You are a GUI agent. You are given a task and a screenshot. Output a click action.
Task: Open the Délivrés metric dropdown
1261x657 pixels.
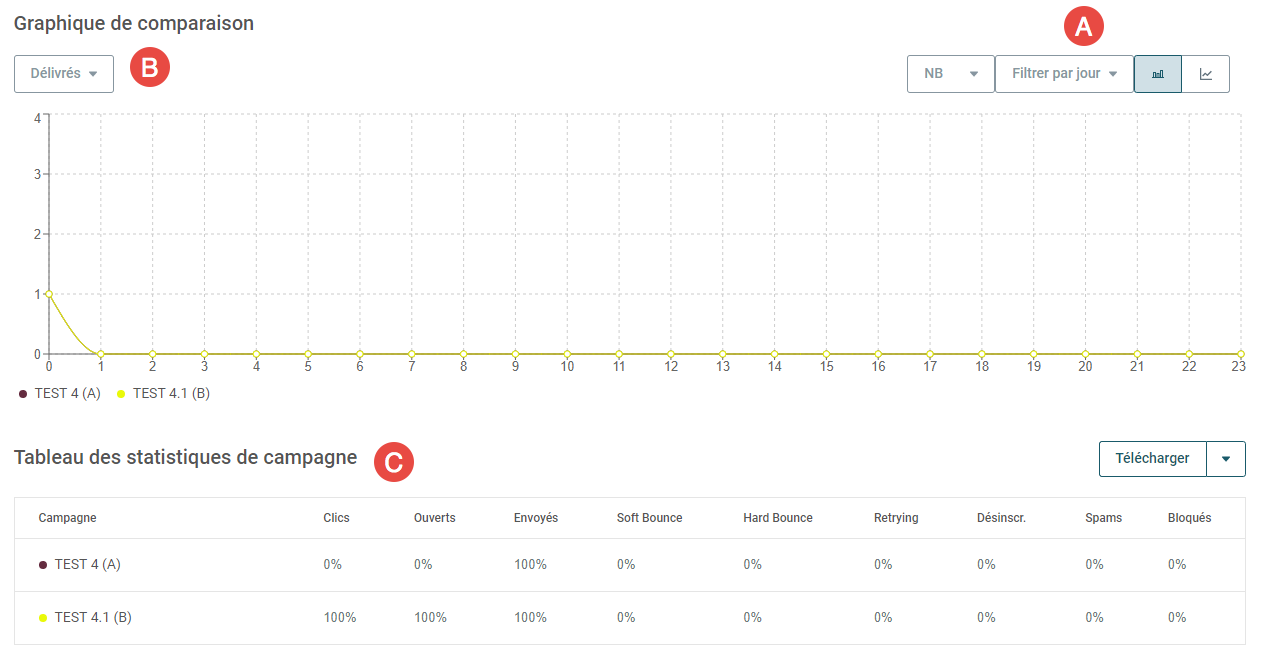click(64, 74)
